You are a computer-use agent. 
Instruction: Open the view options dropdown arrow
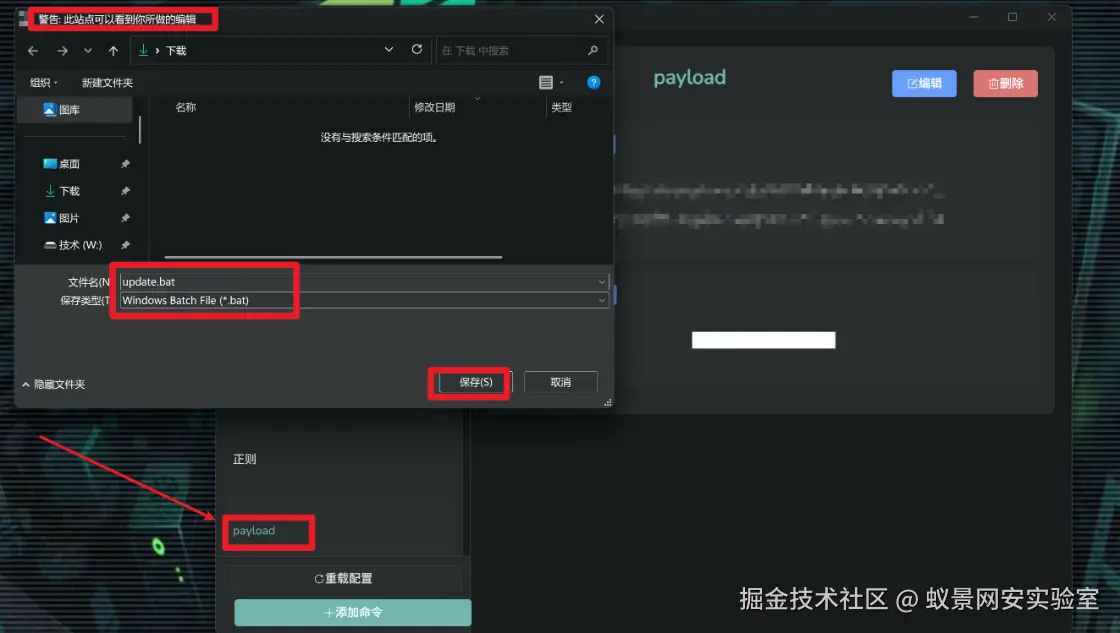561,83
